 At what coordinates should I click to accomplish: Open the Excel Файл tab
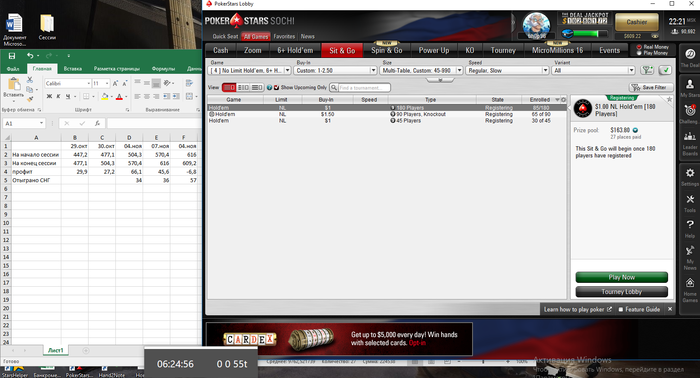pyautogui.click(x=13, y=69)
